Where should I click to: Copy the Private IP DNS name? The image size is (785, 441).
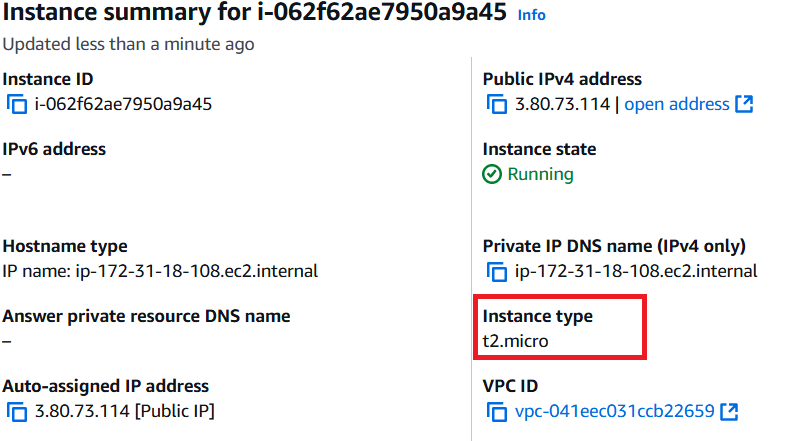click(497, 272)
